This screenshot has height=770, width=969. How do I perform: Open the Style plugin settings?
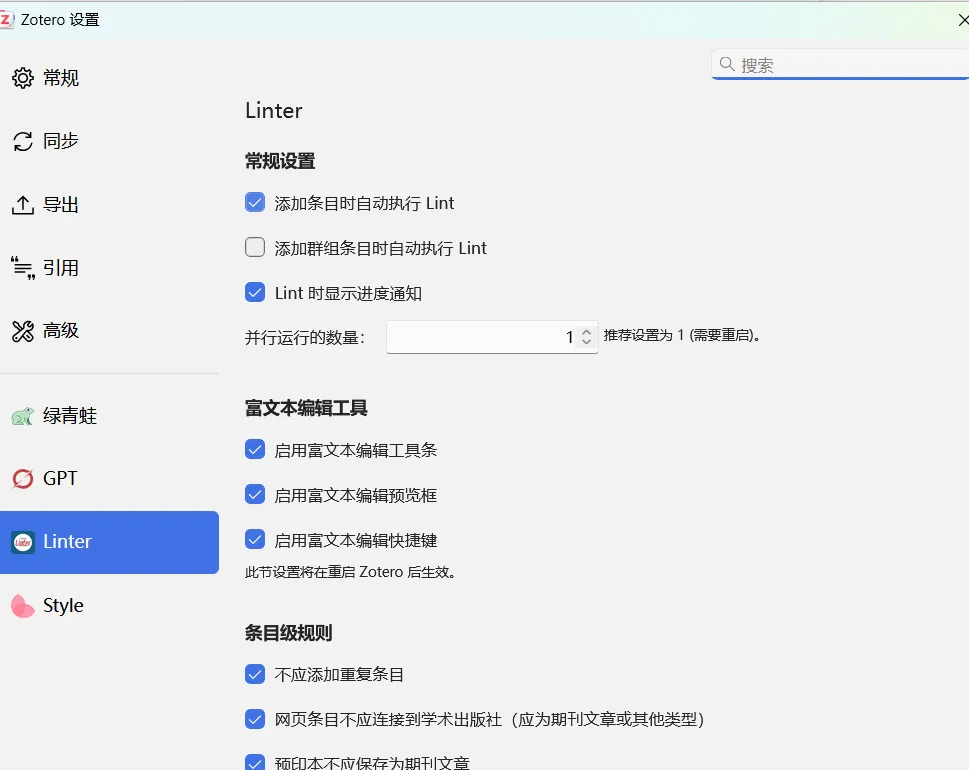pyautogui.click(x=63, y=606)
